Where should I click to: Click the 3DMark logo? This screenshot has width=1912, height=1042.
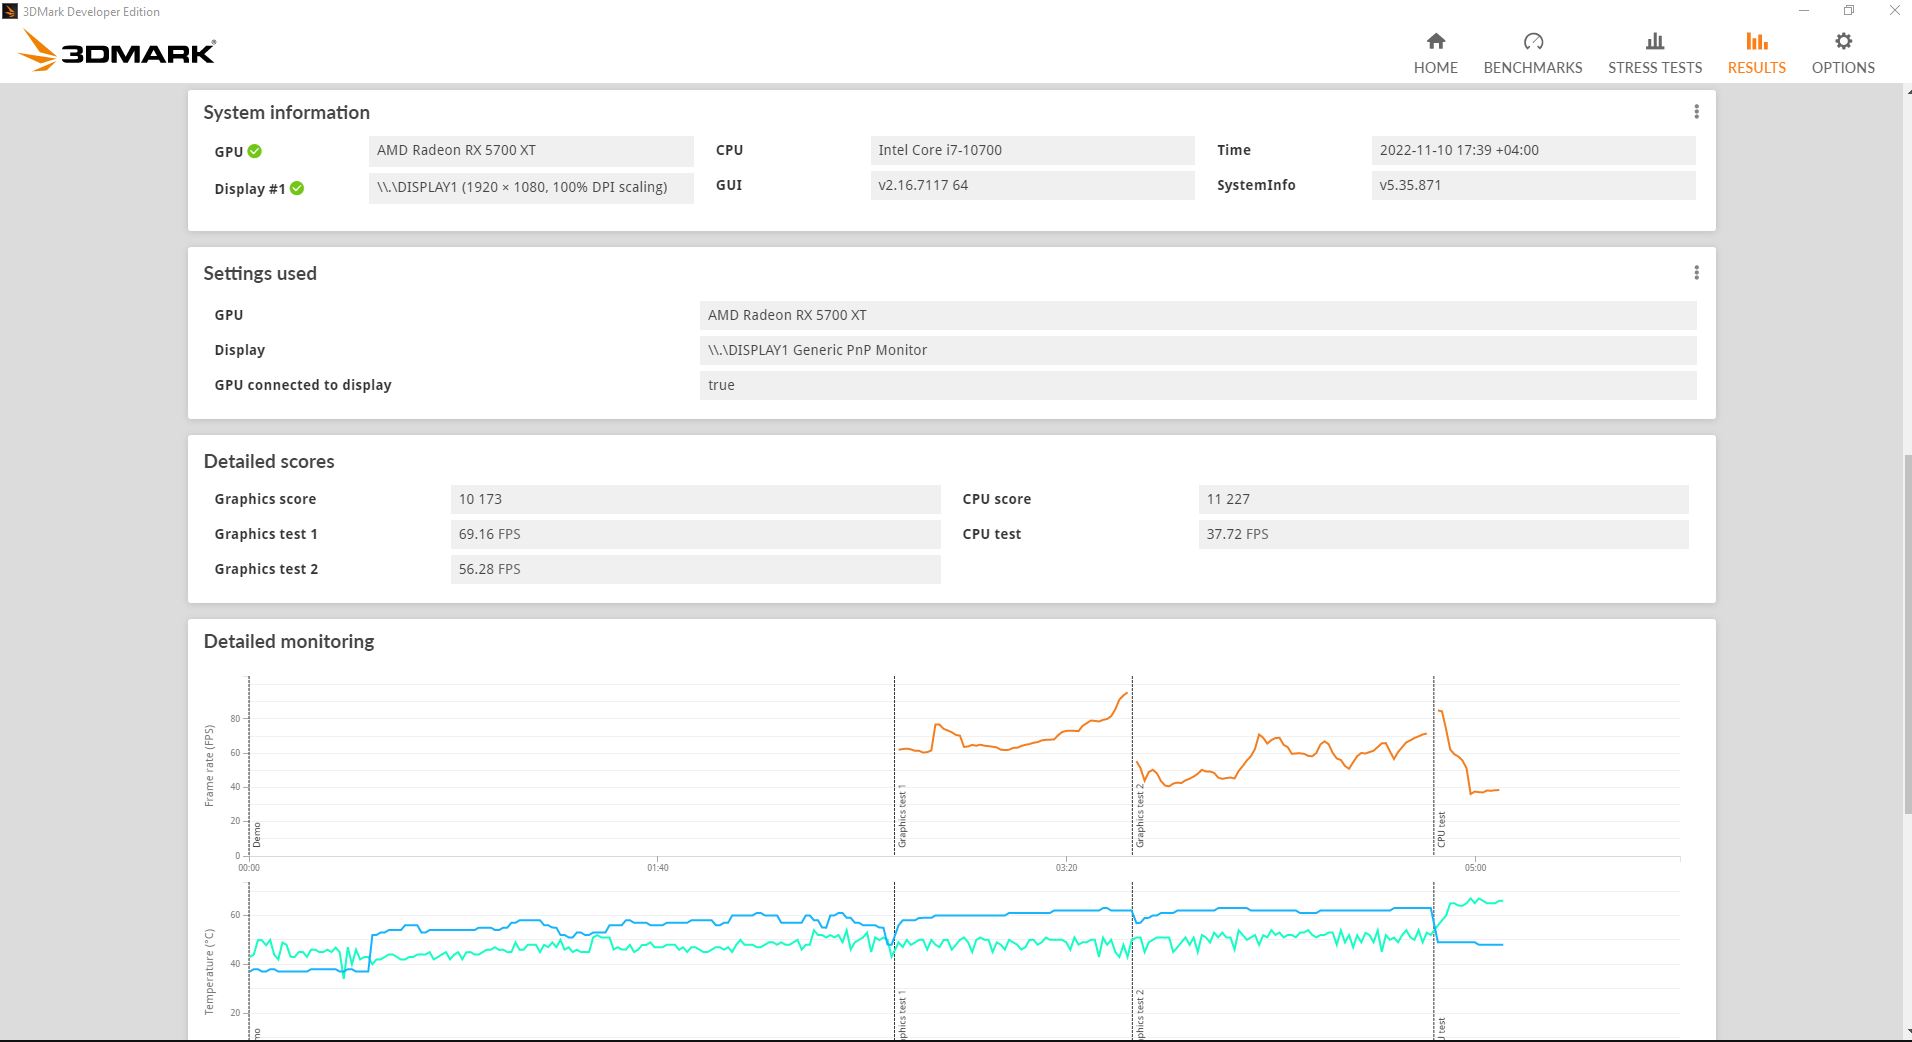tap(118, 51)
